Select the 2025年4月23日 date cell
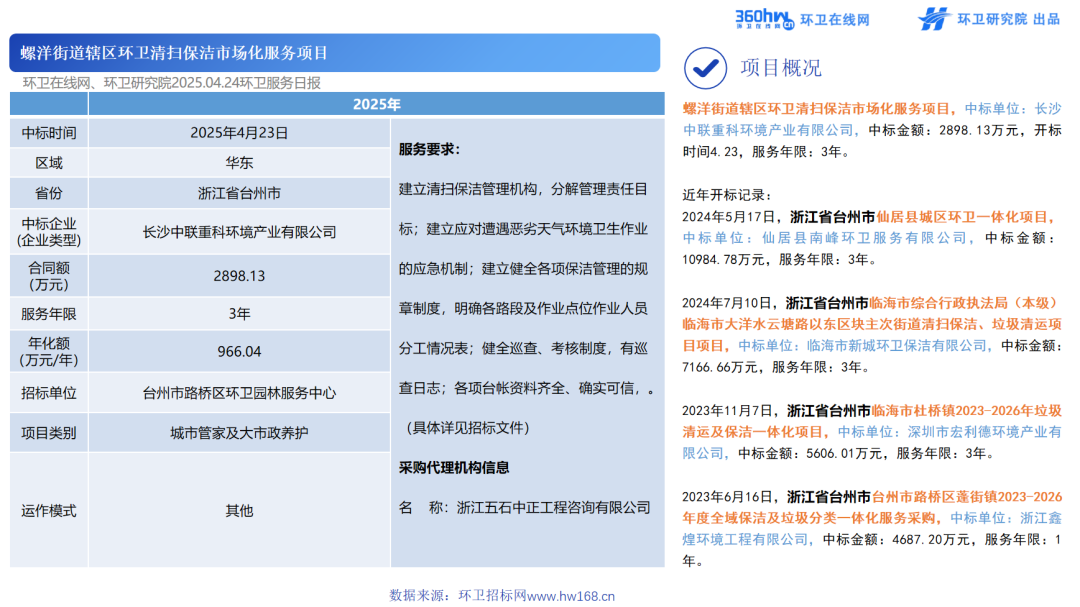The image size is (1080, 607). pyautogui.click(x=239, y=133)
